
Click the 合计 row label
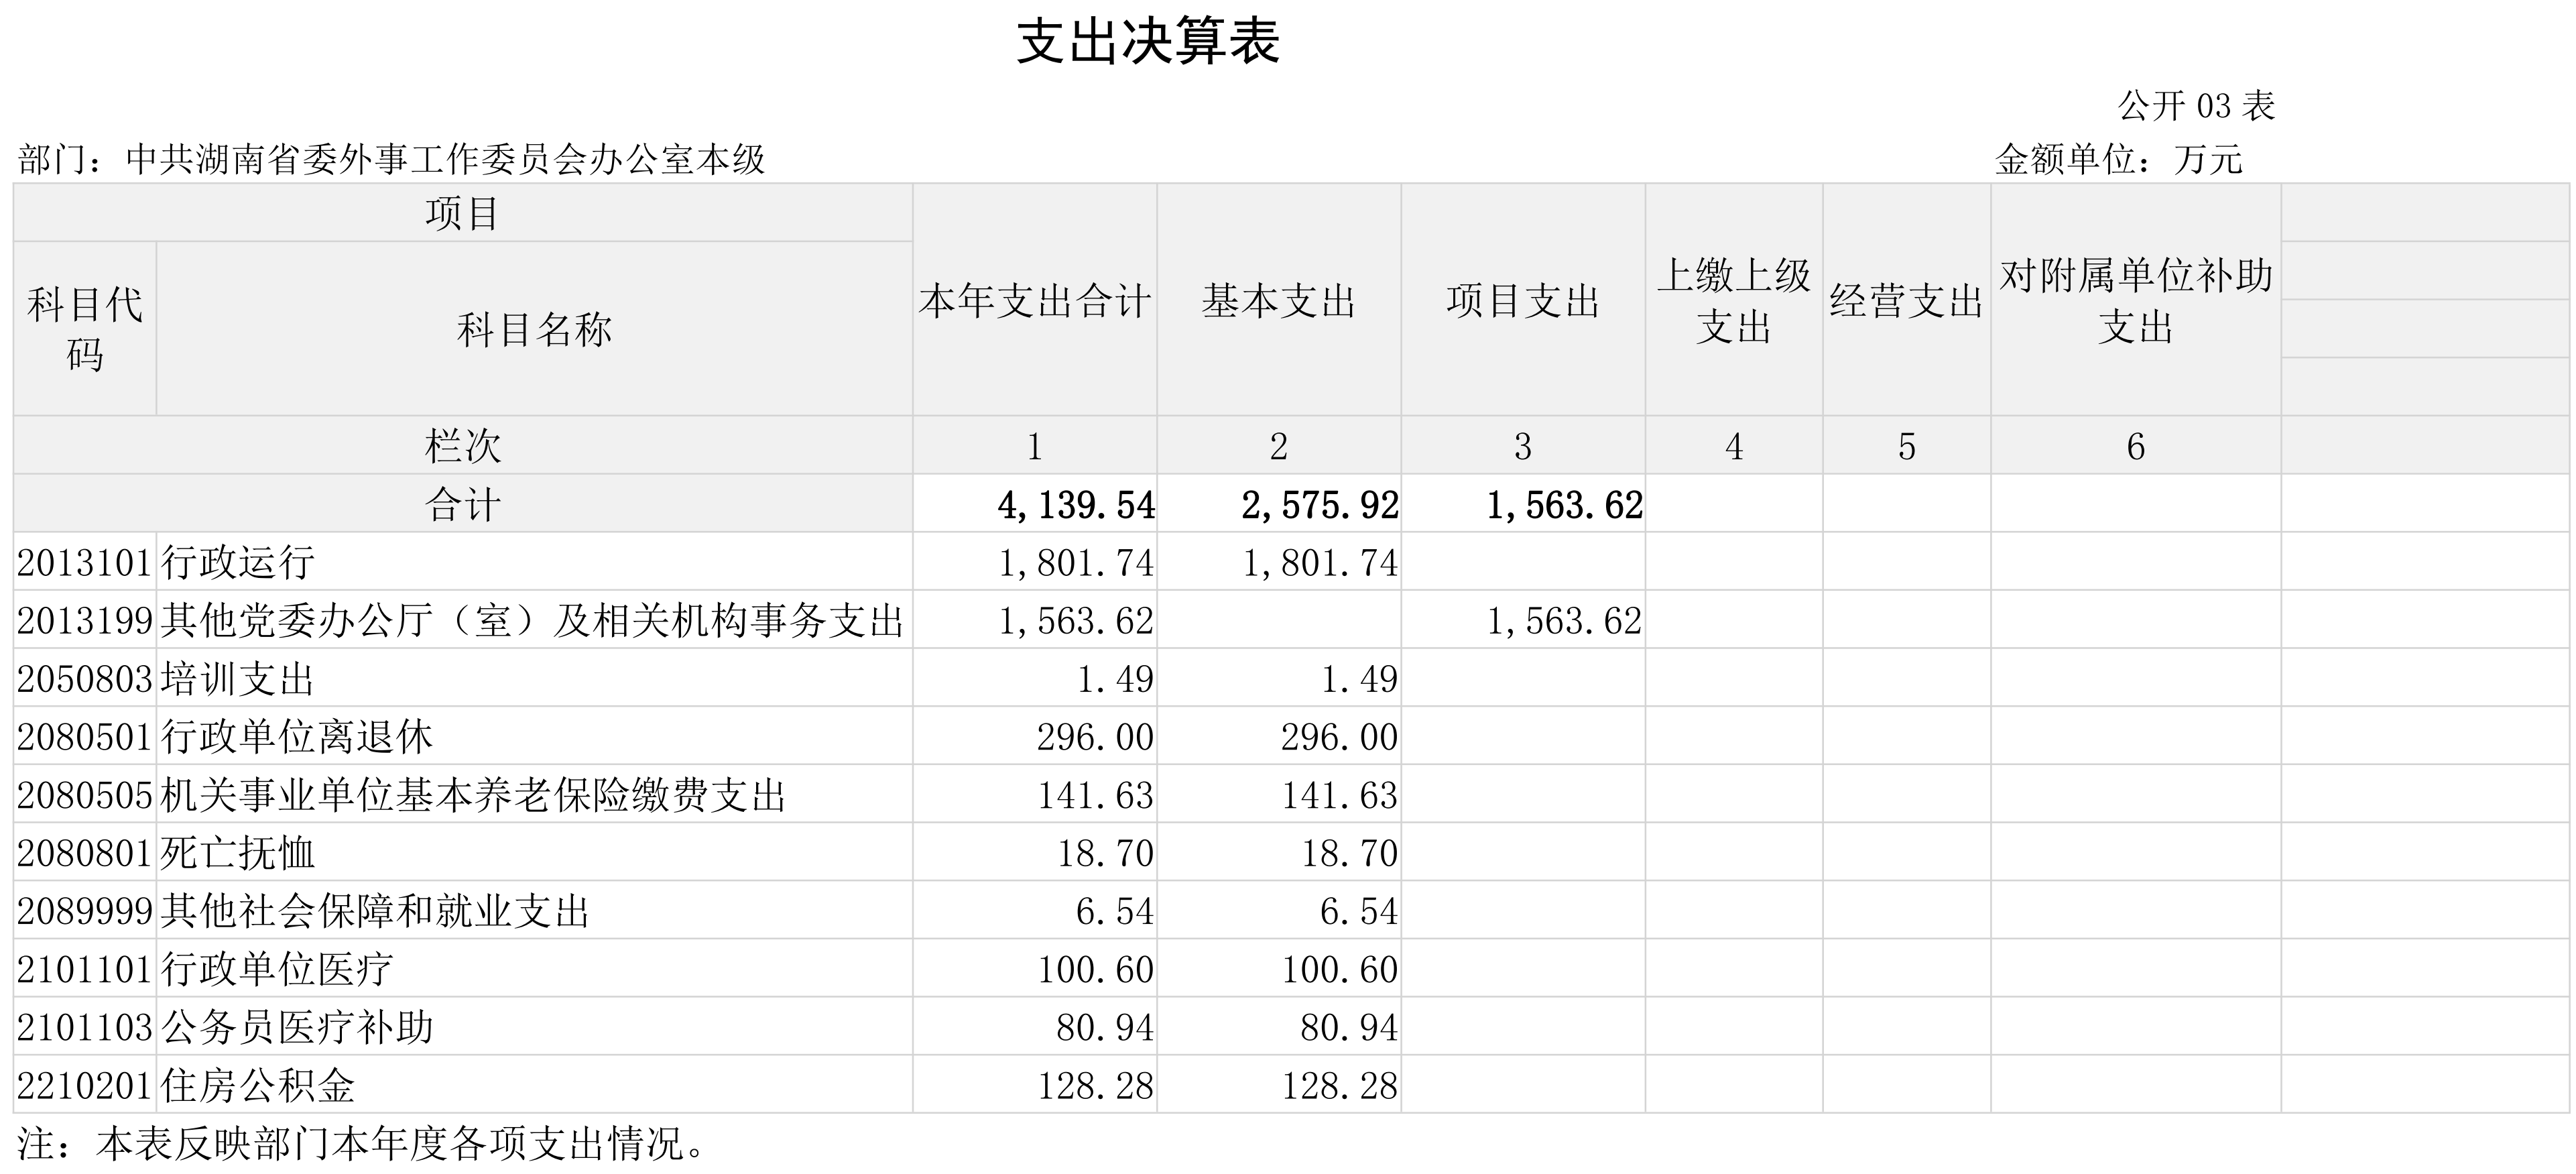pos(462,505)
